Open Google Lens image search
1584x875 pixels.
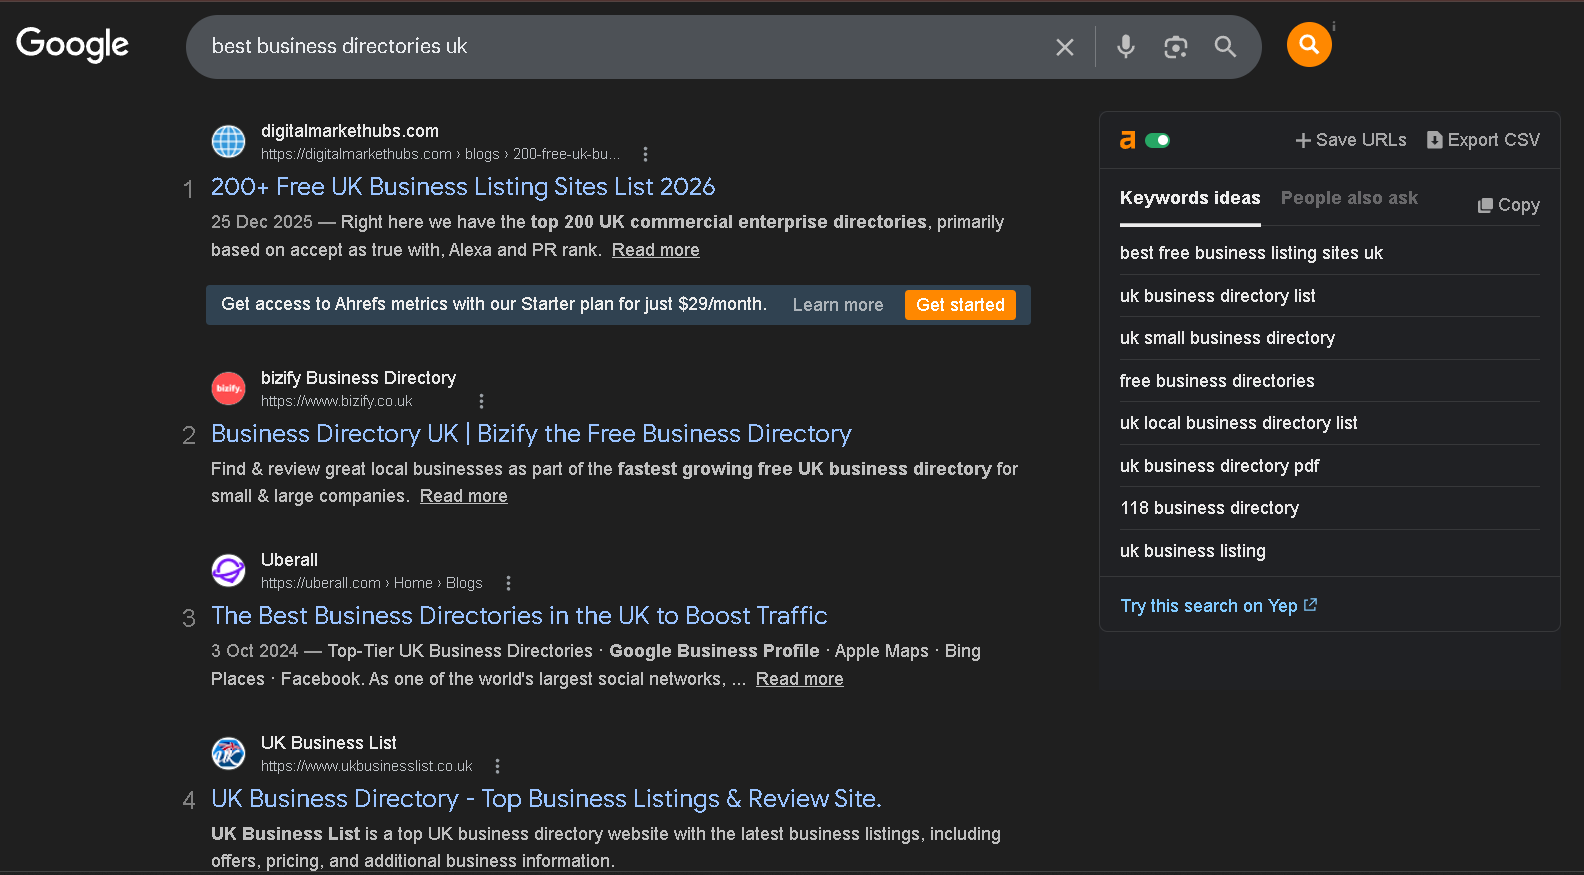[x=1176, y=47]
